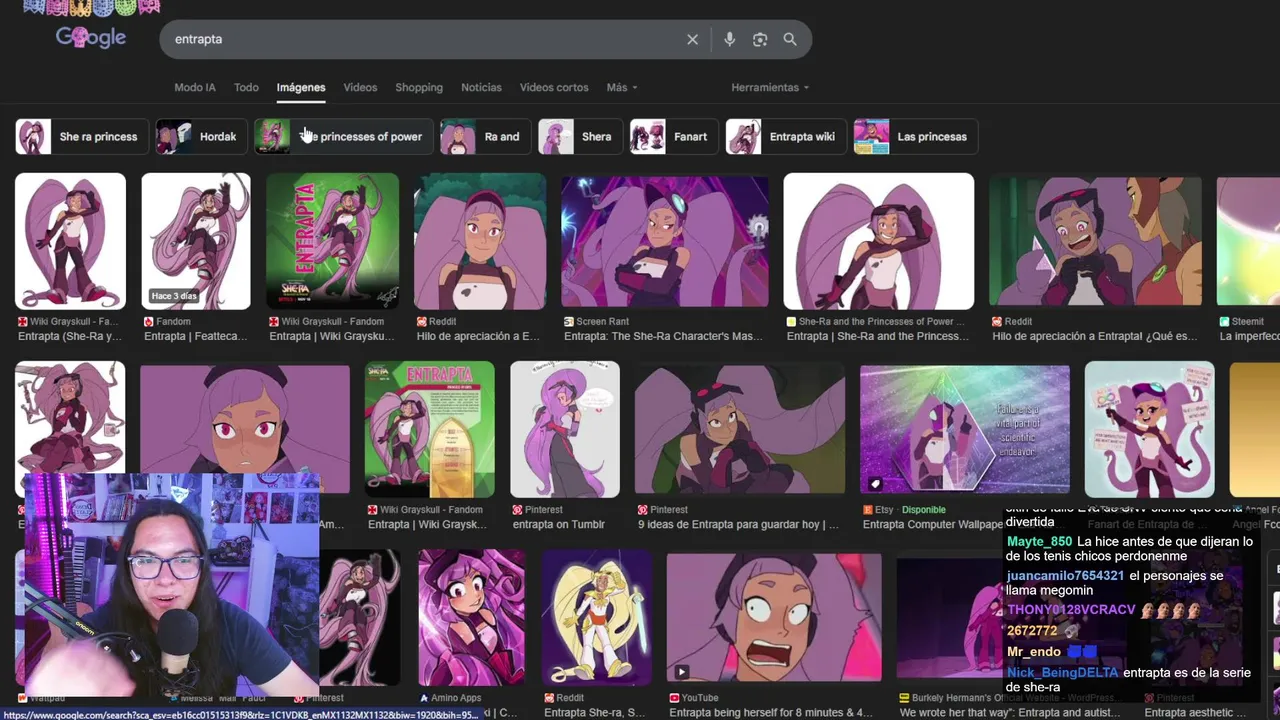The height and width of the screenshot is (720, 1280).
Task: Click chat username juancamilo7654321
Action: coord(1065,576)
